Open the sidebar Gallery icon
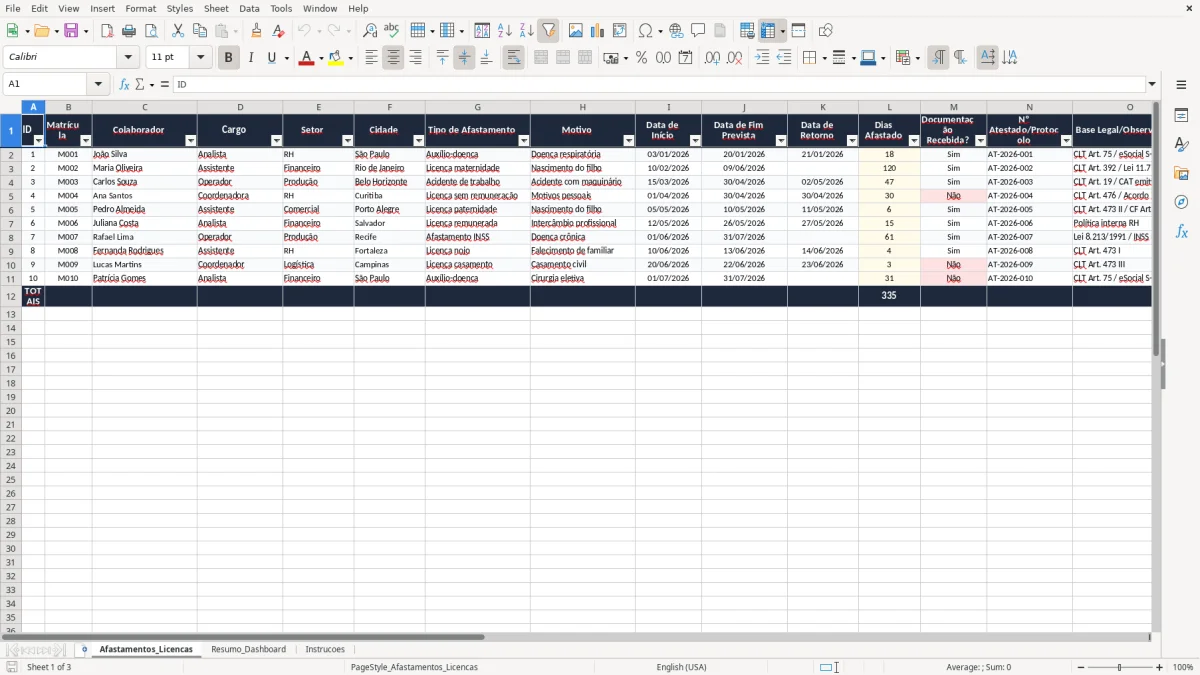 click(x=1181, y=174)
